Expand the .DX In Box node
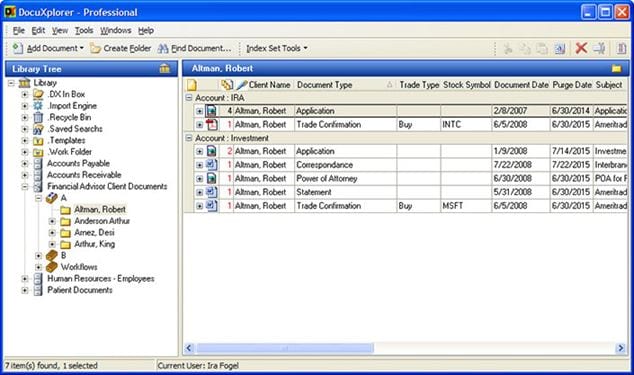This screenshot has height=375, width=634. coord(25,94)
